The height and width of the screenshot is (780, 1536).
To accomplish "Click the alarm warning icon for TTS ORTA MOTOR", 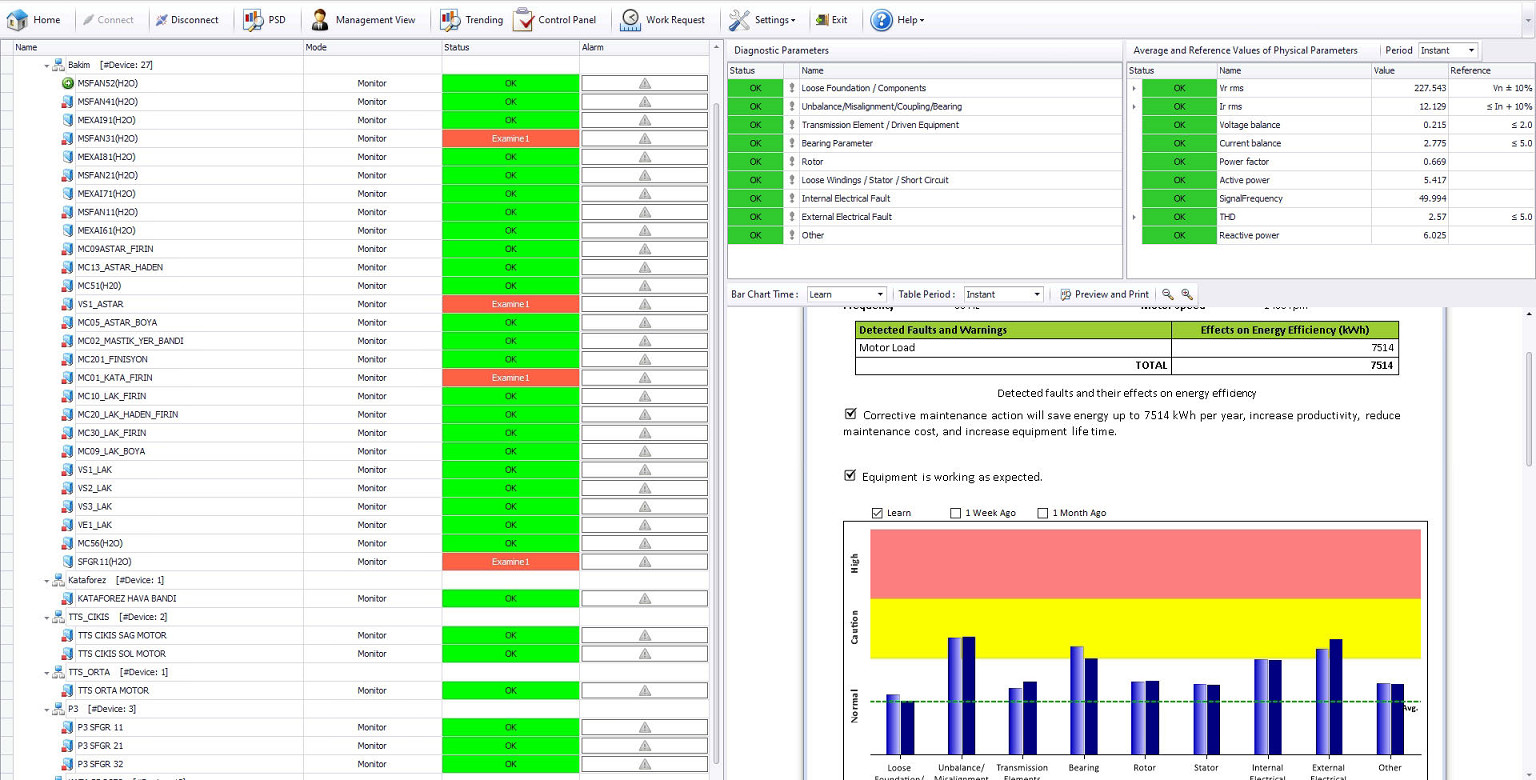I will pos(644,690).
